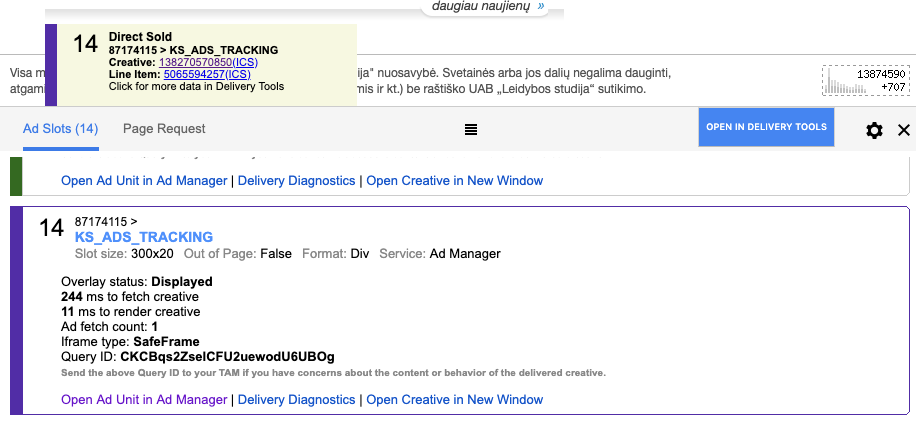Click the '244 ms to fetch creative' line

(130, 297)
